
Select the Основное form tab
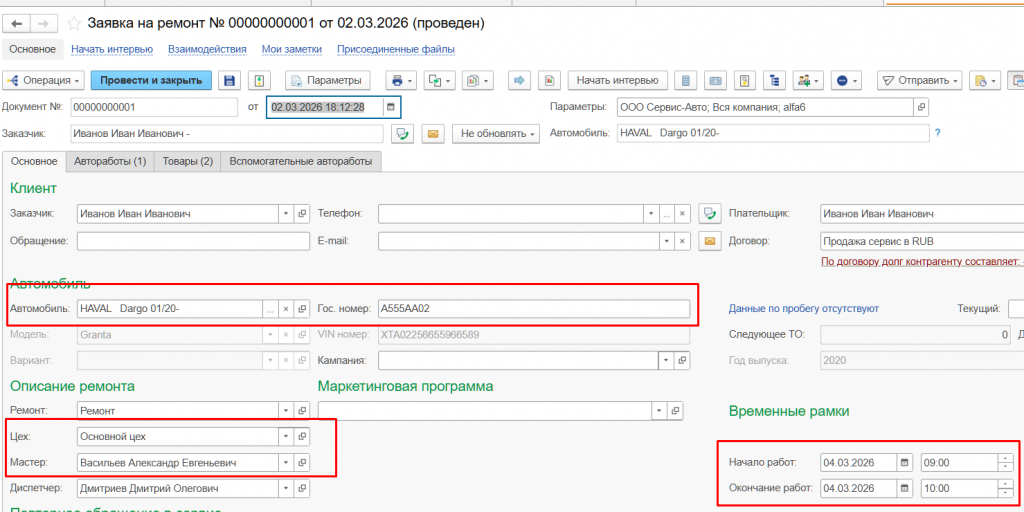tap(34, 161)
